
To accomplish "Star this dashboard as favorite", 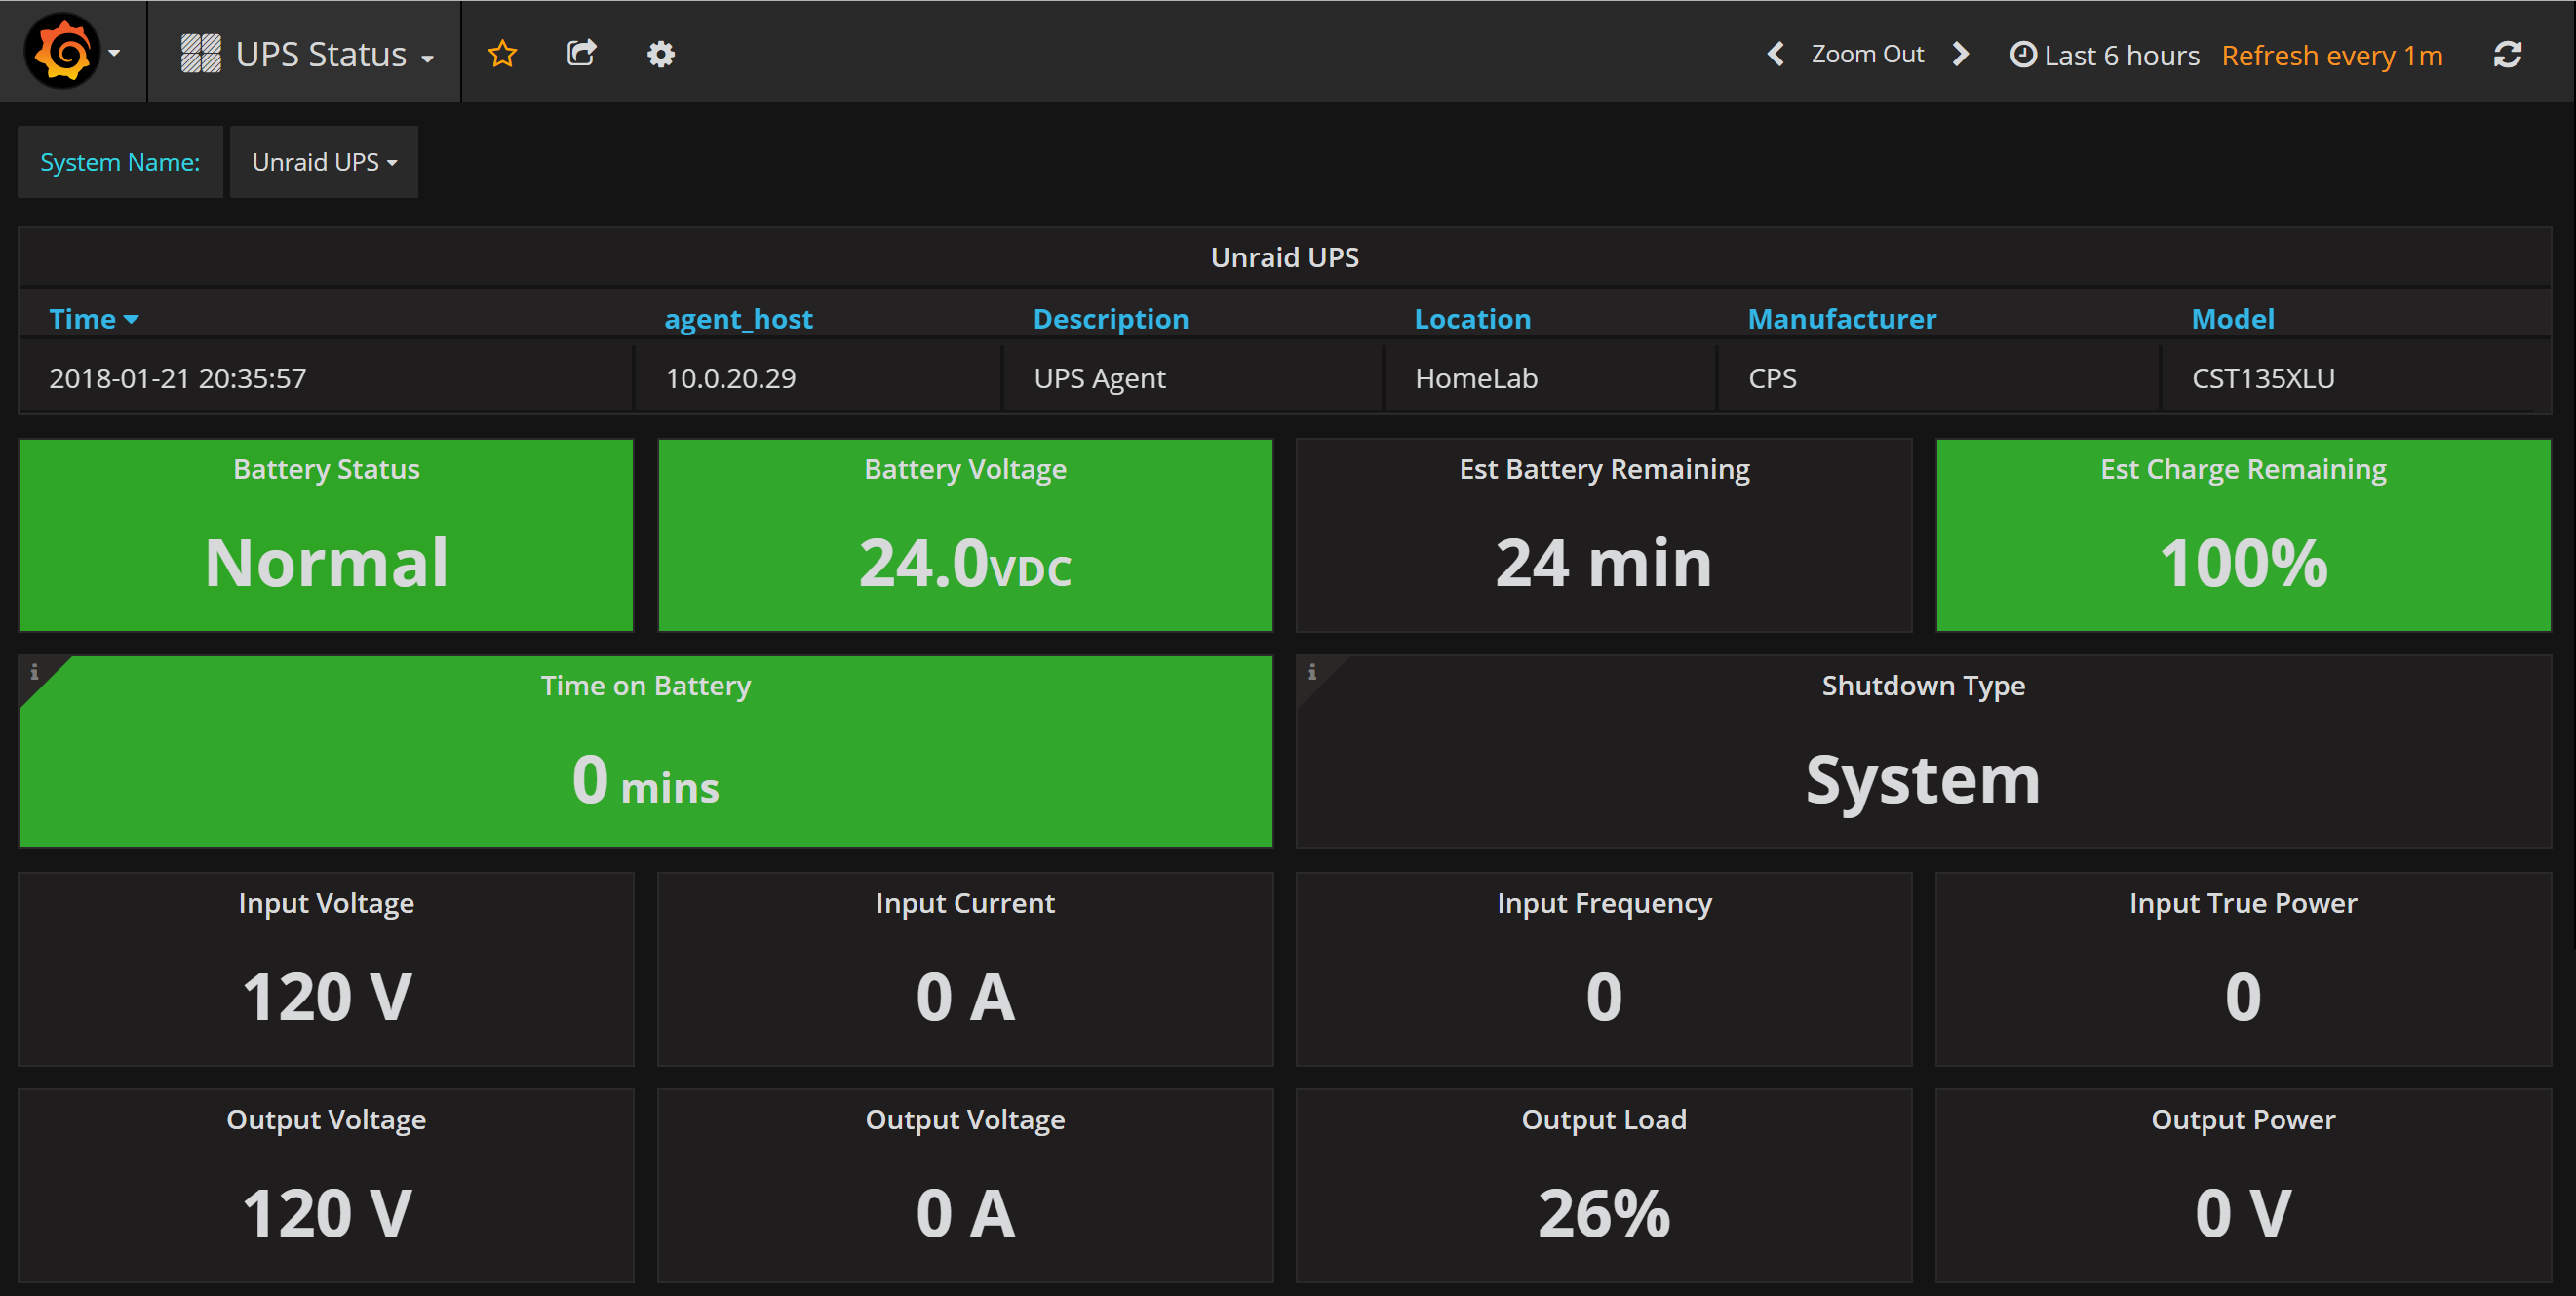I will (502, 54).
